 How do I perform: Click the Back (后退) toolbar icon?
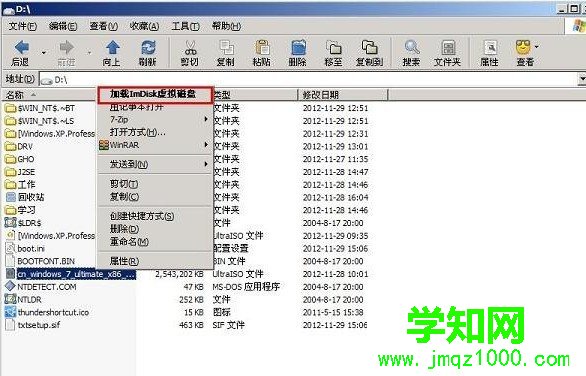click(22, 48)
